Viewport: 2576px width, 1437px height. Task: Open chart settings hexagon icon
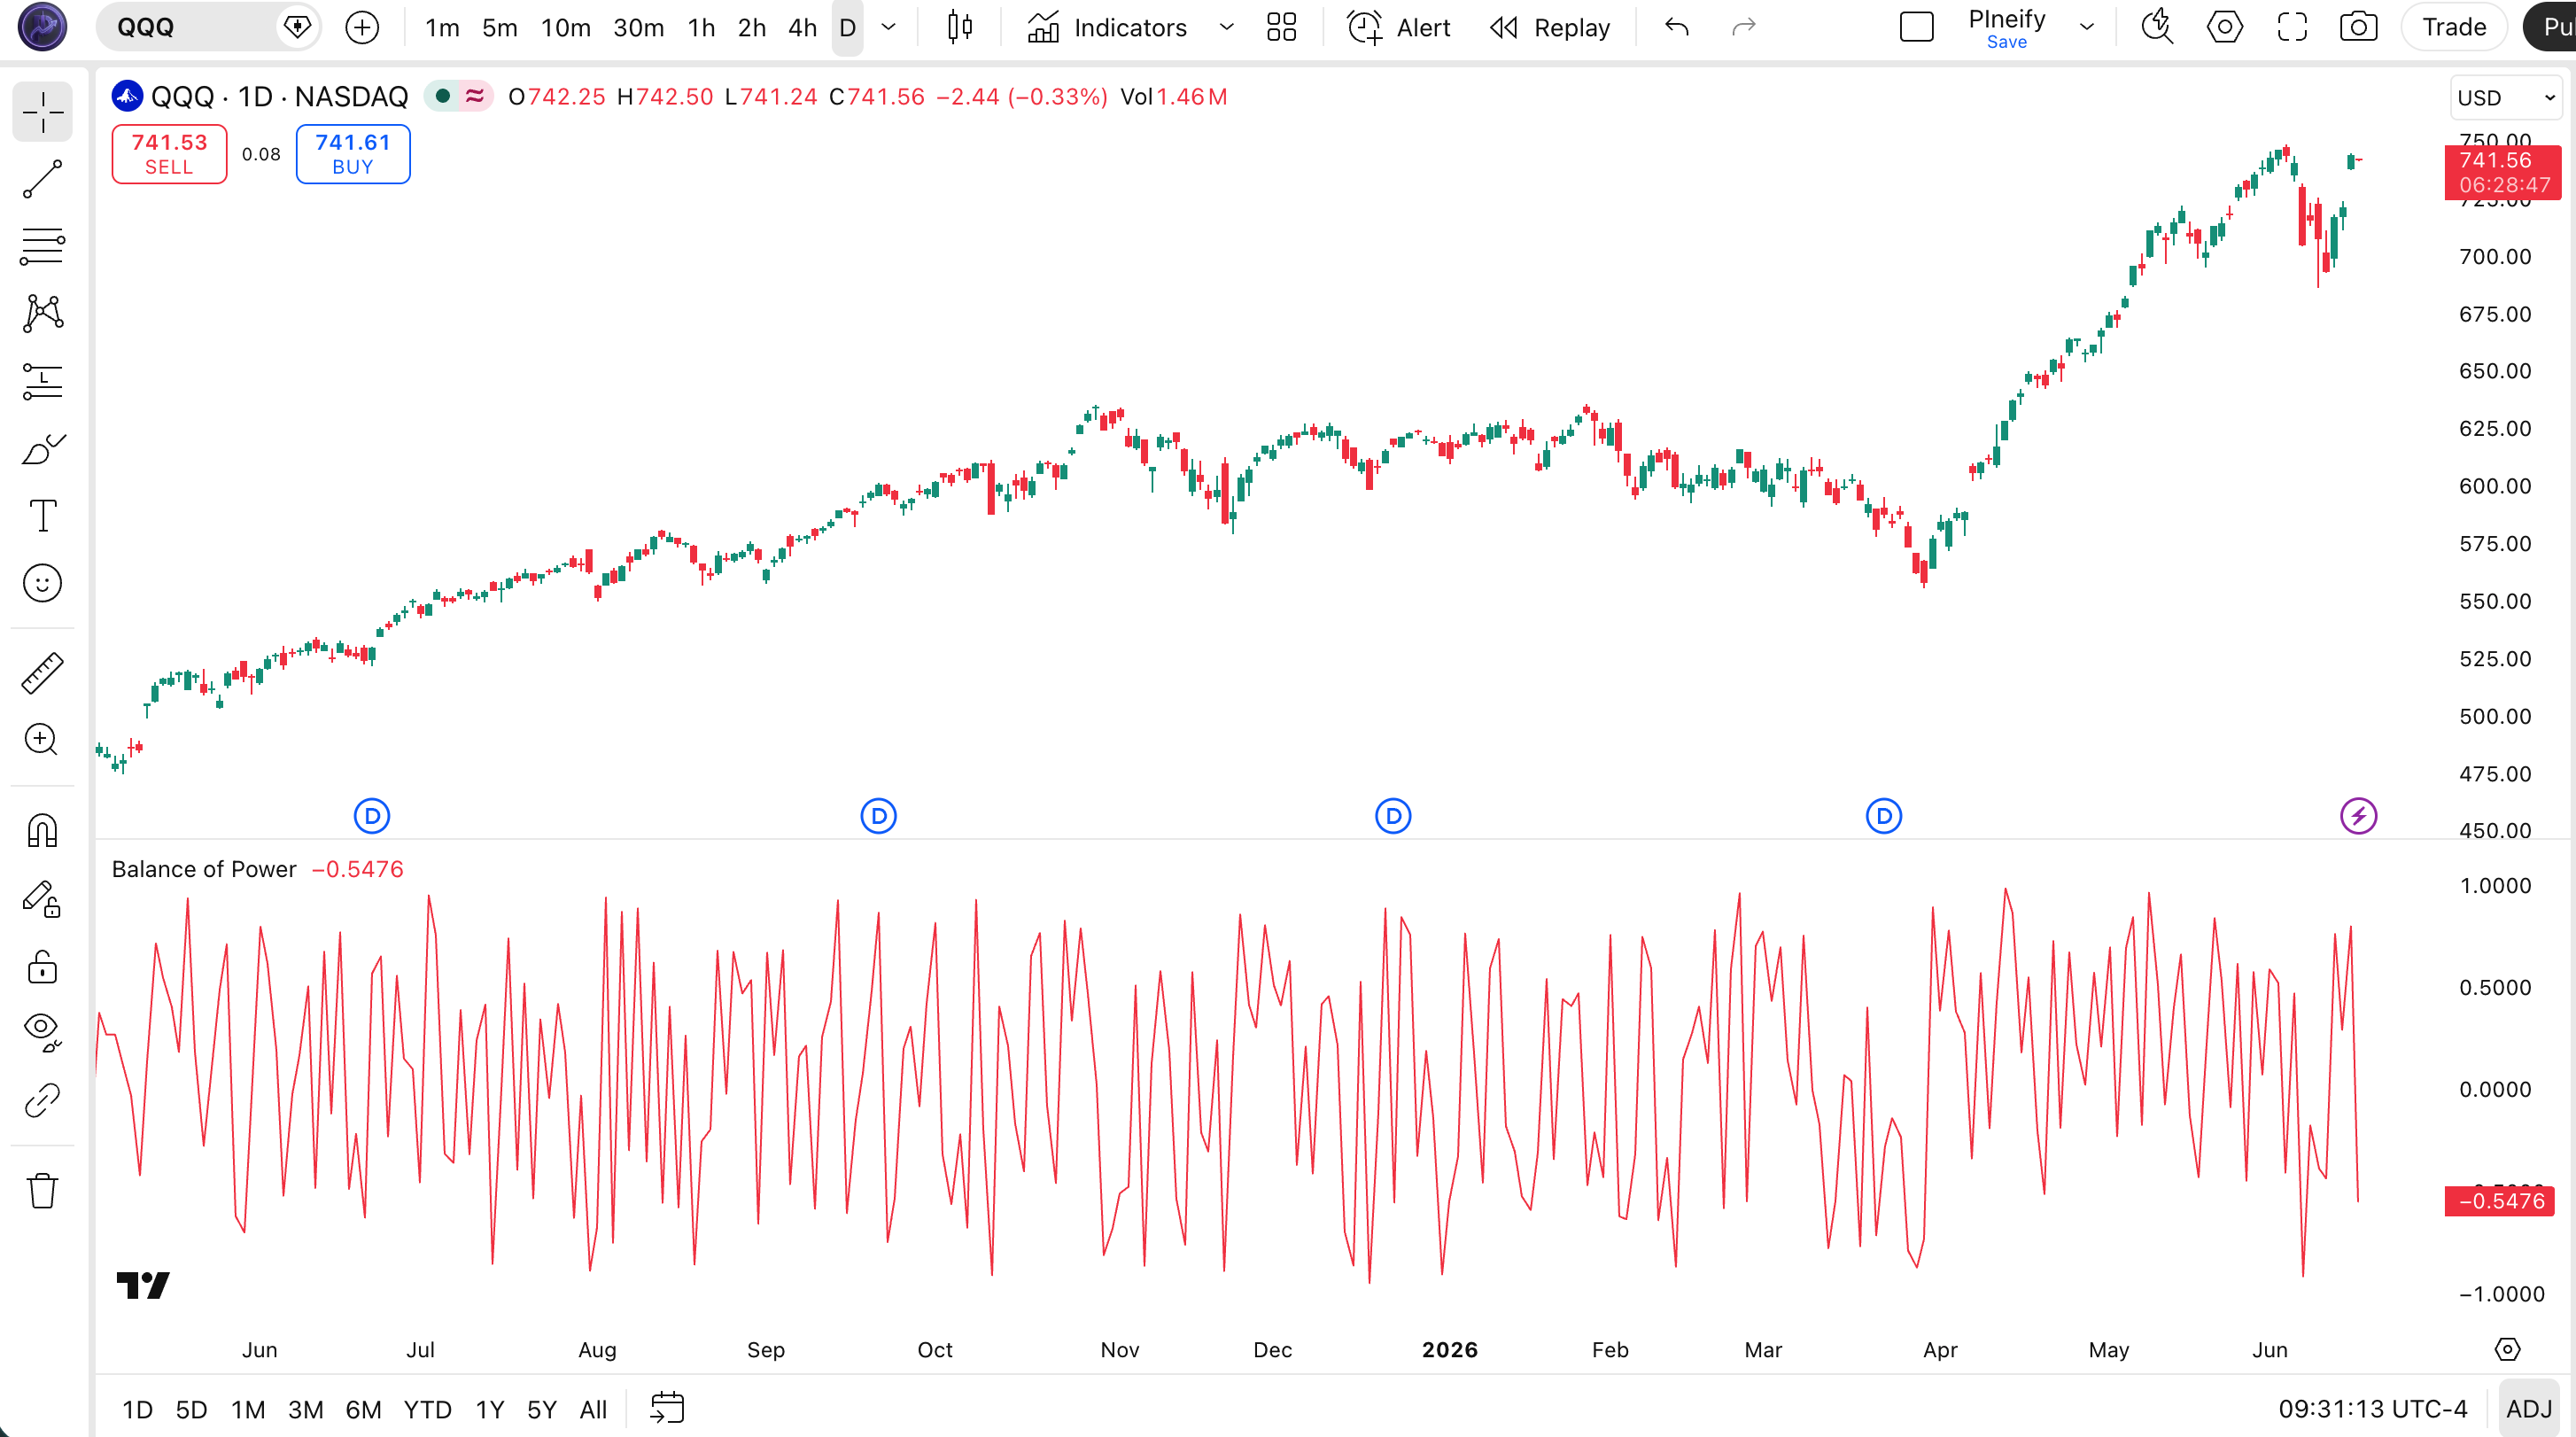[2224, 27]
